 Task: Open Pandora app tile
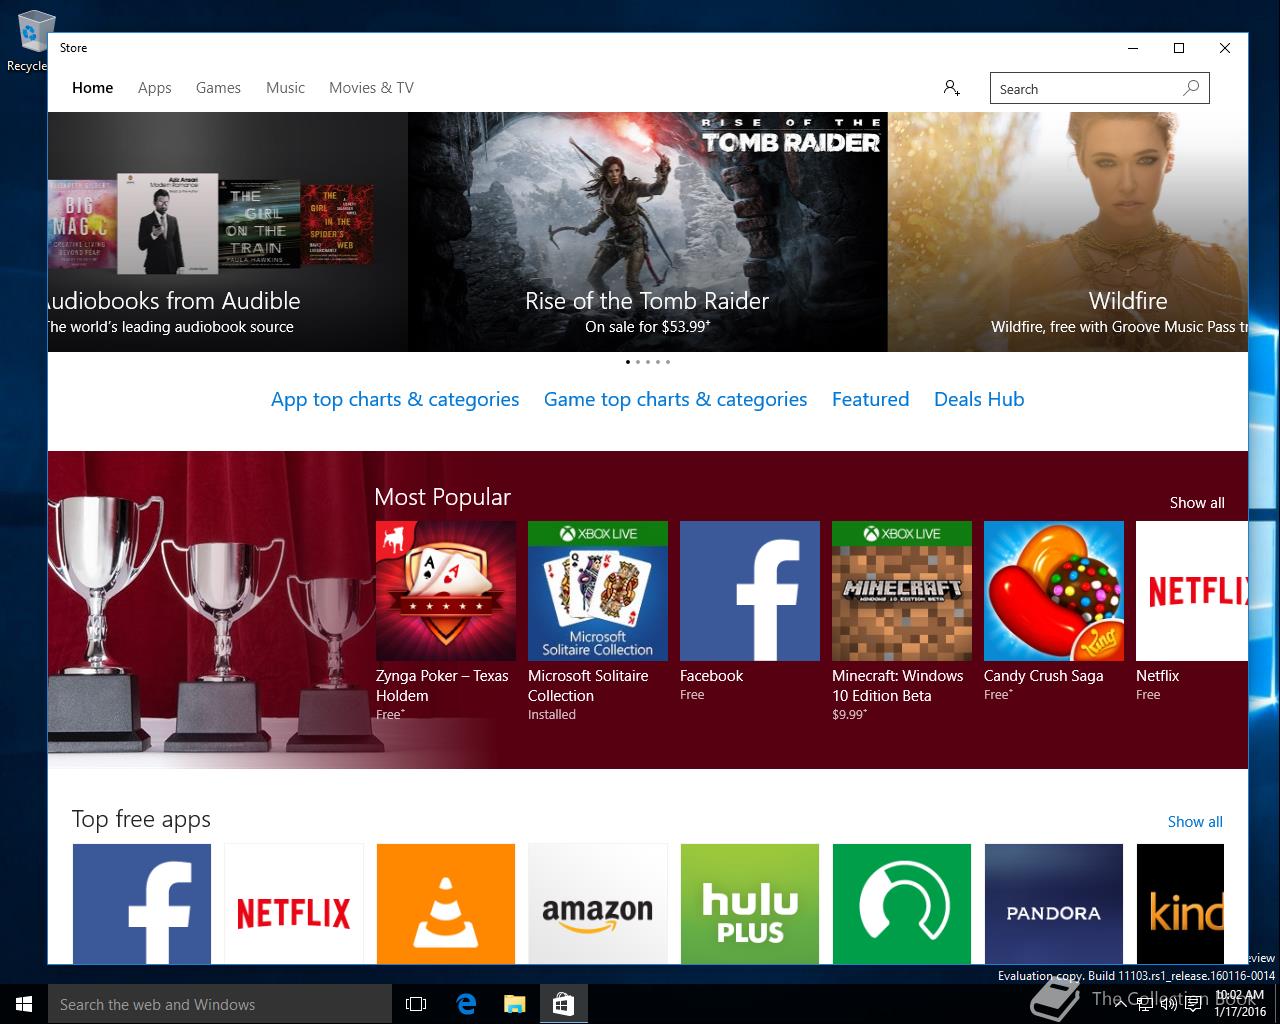[1054, 904]
